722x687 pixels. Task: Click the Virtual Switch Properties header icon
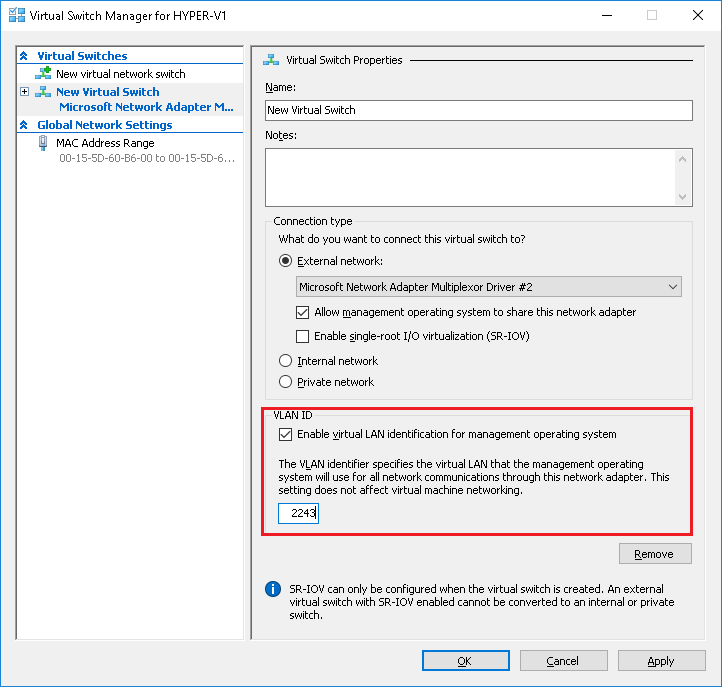coord(271,60)
